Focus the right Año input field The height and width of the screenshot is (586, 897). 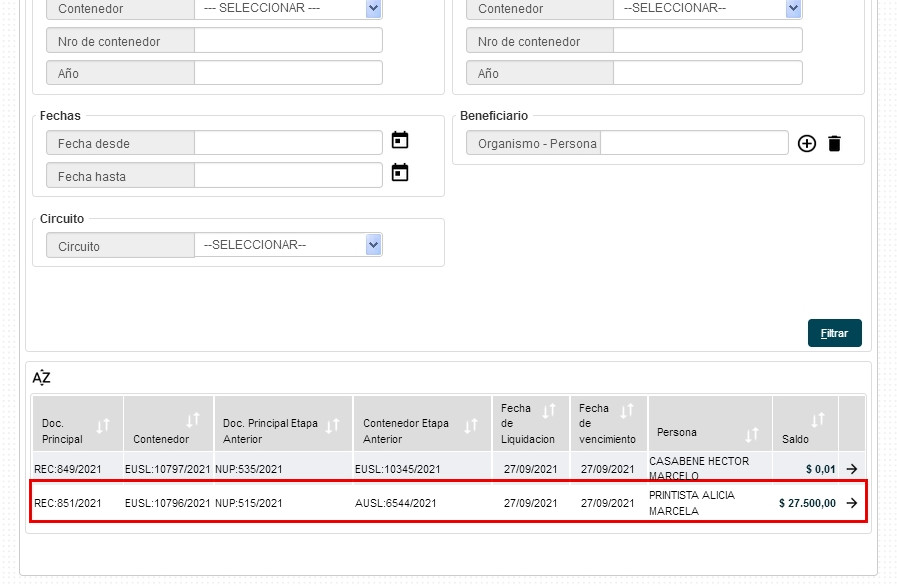point(708,73)
